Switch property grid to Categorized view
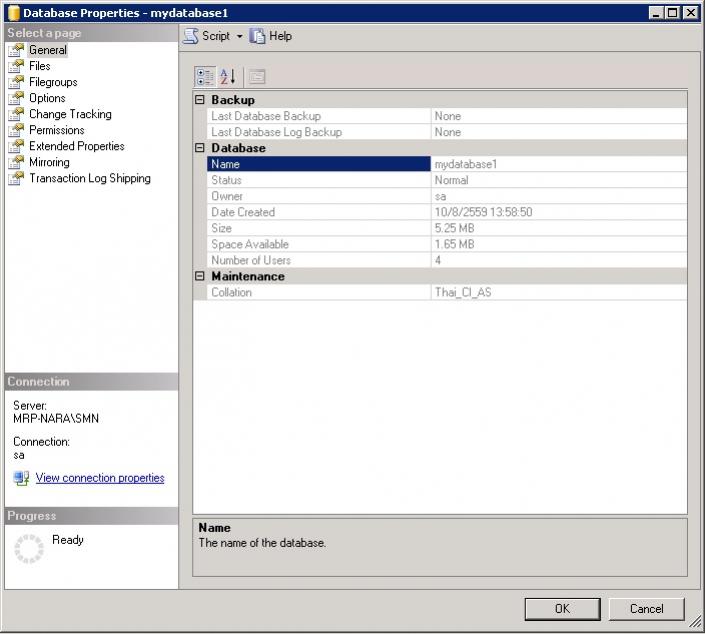The height and width of the screenshot is (634, 705). [x=205, y=77]
